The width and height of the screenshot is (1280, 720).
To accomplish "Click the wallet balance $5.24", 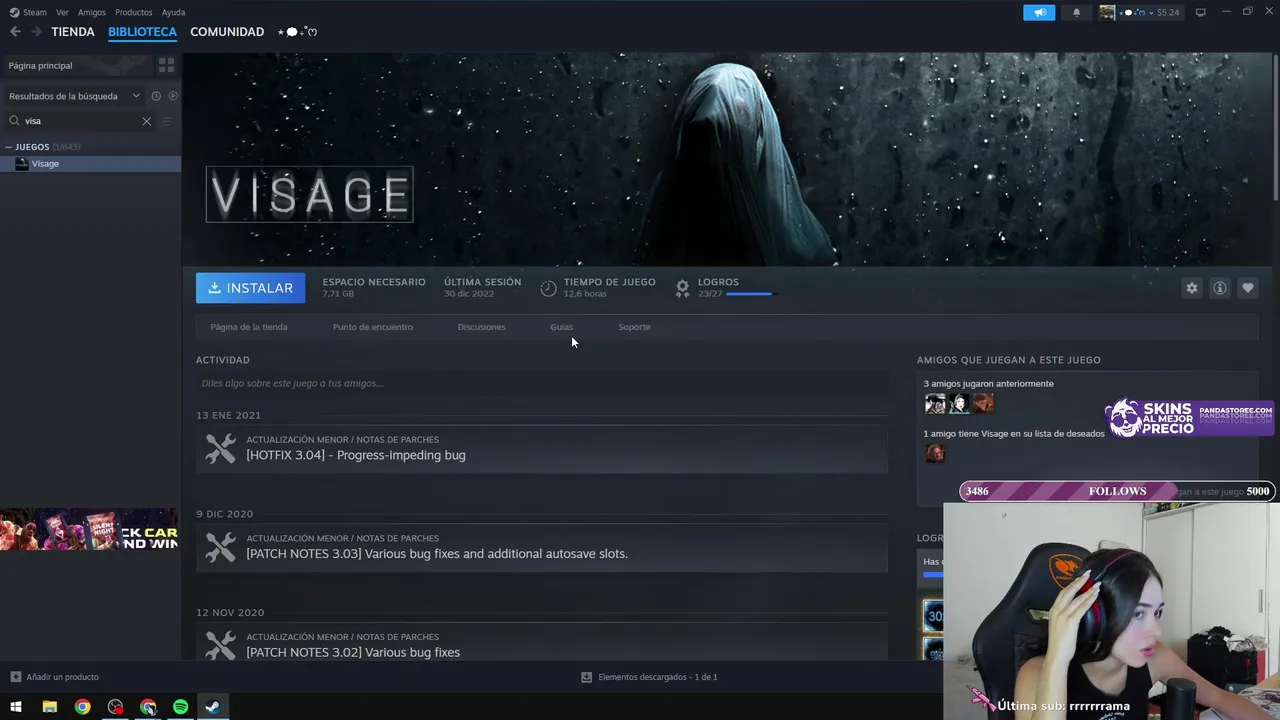I will [x=1167, y=12].
